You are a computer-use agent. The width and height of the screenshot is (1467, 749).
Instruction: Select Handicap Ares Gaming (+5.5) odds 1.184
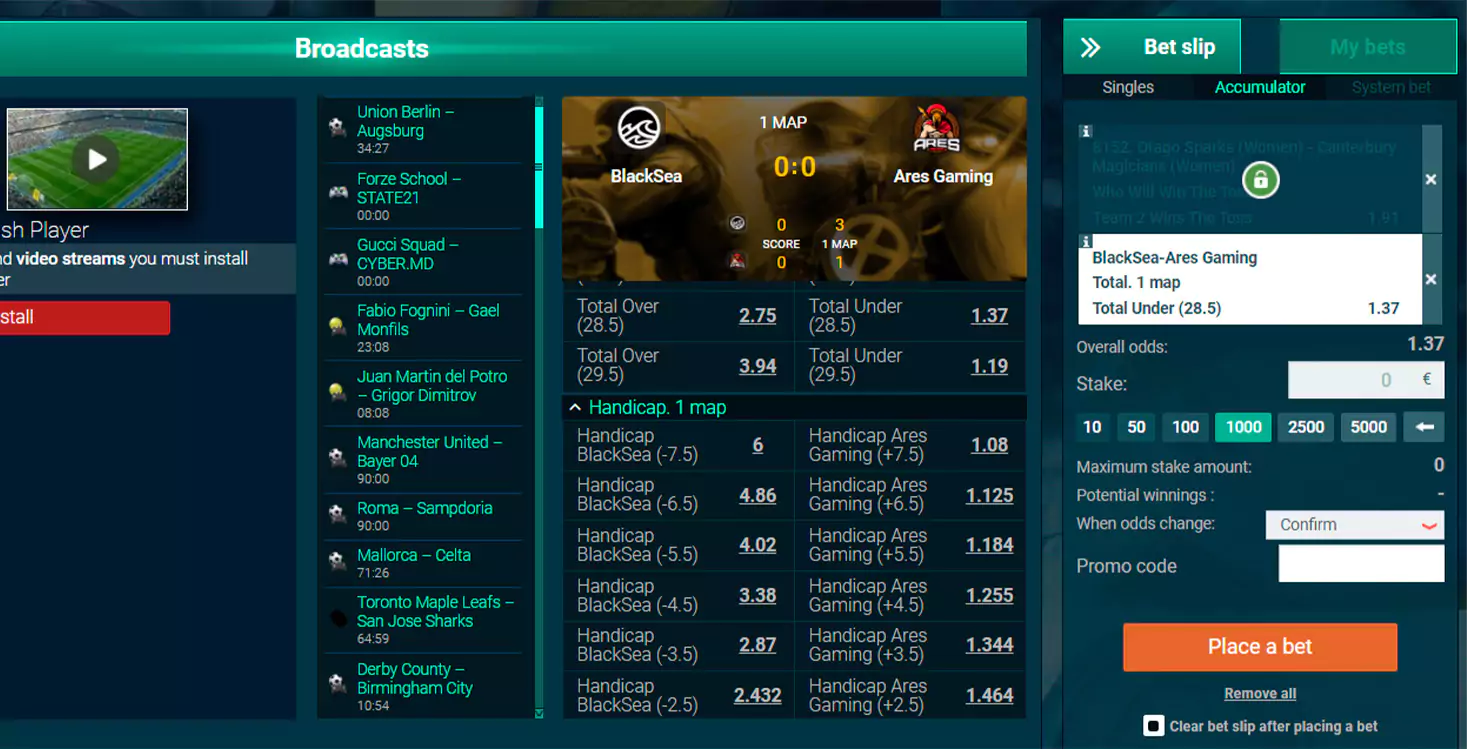pyautogui.click(x=989, y=545)
